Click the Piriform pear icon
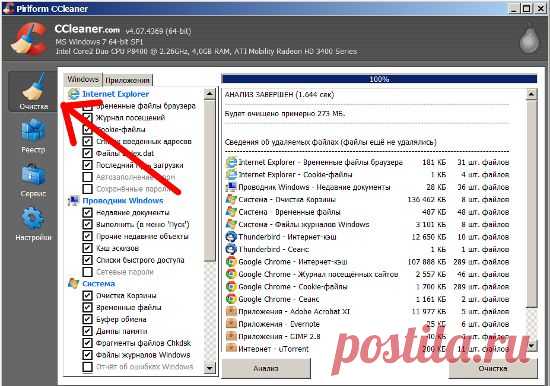550x386 pixels. coord(529,39)
